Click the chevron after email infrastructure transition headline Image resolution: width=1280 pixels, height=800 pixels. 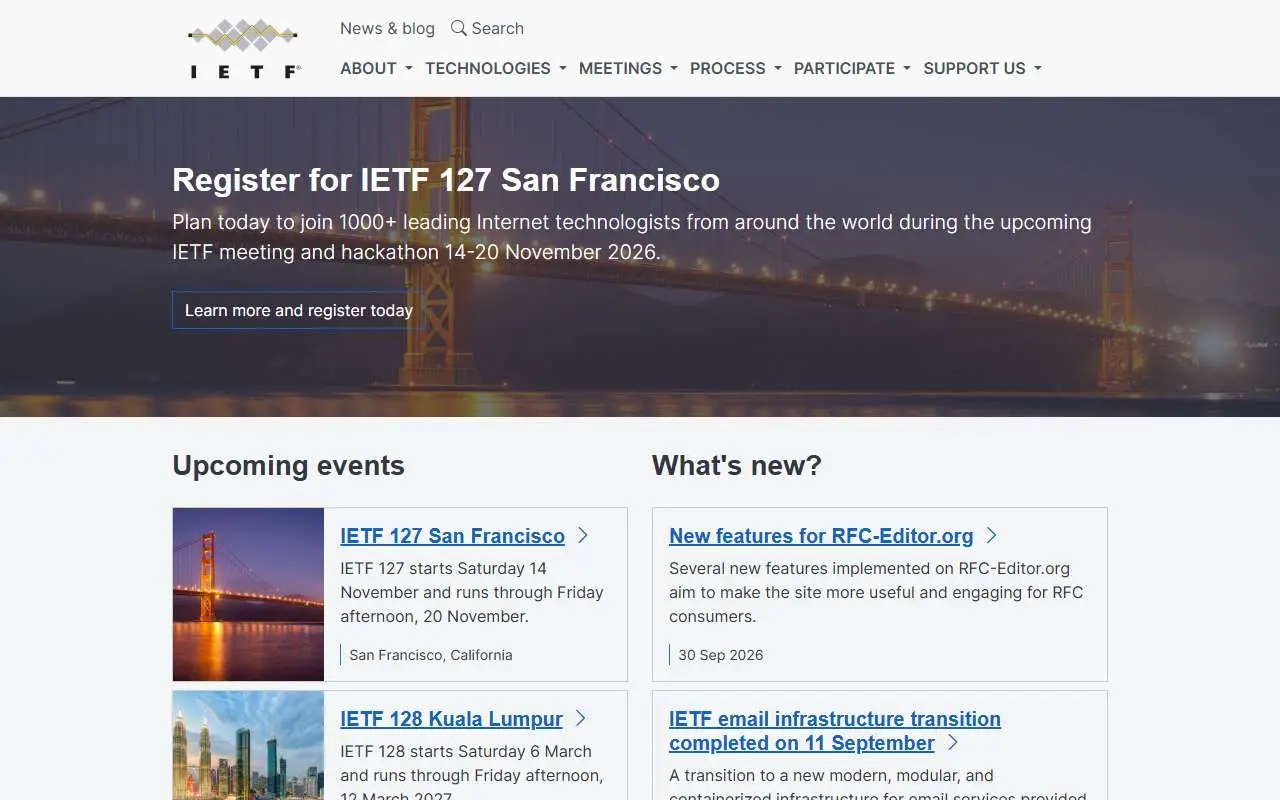tap(953, 743)
